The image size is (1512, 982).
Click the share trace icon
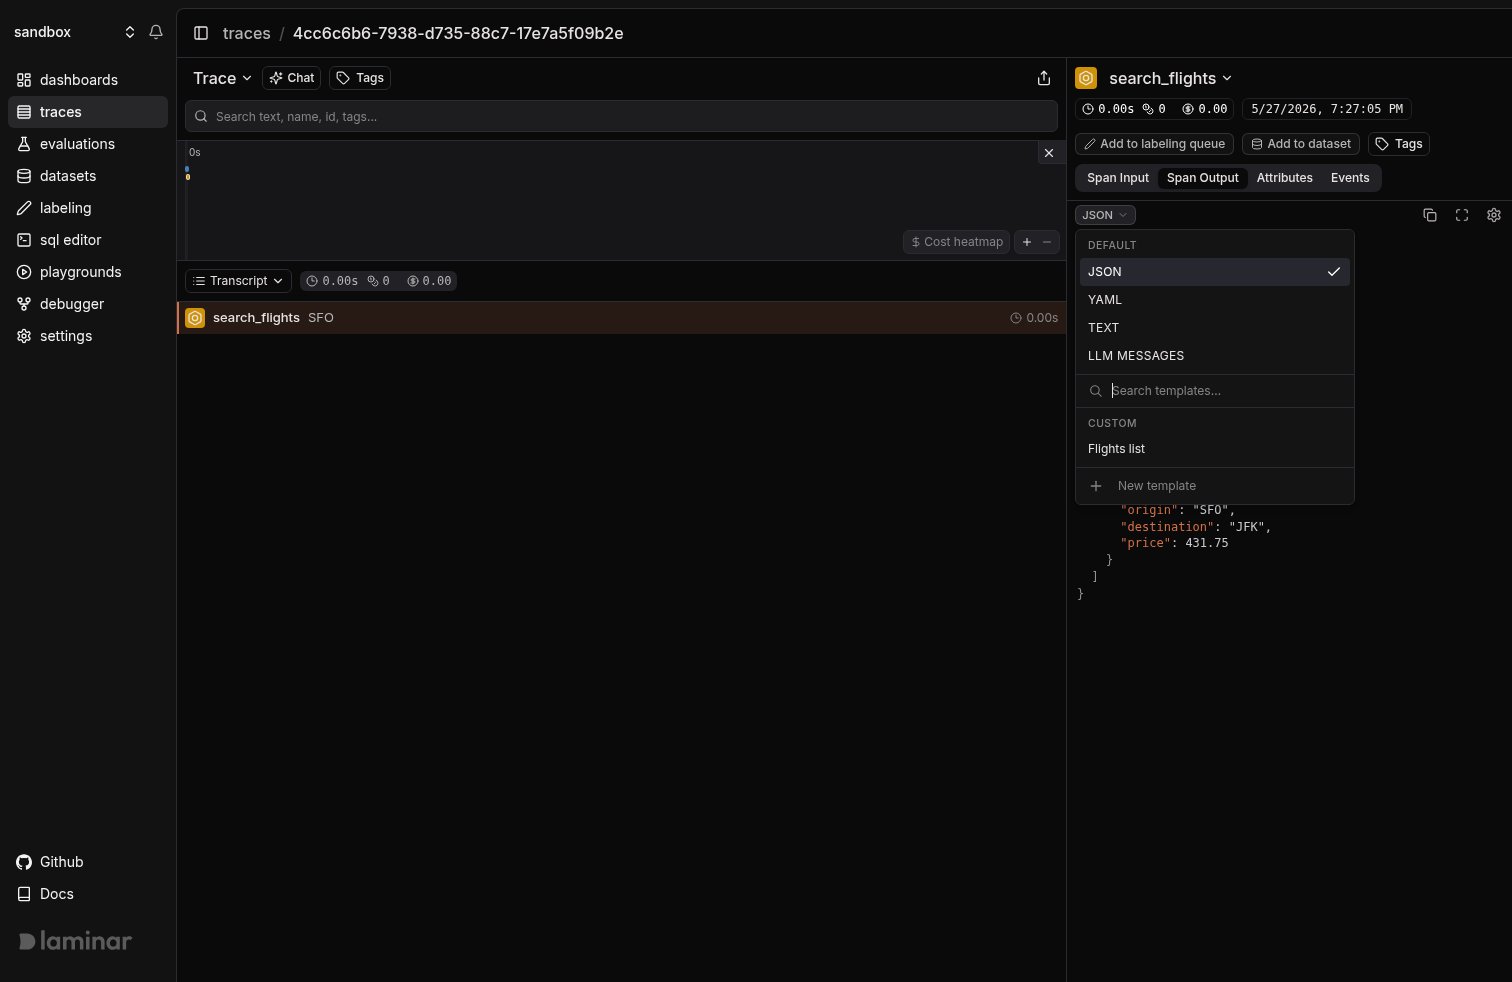coord(1044,78)
